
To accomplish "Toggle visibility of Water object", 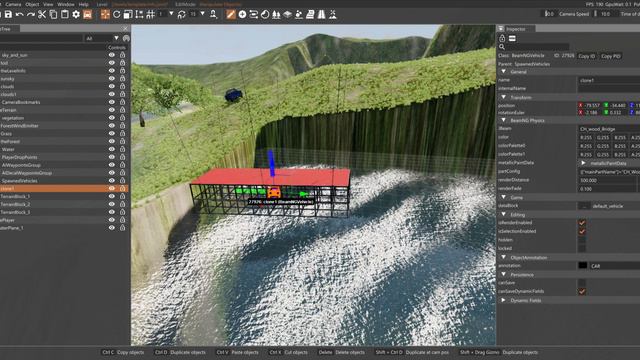I will click(x=112, y=149).
